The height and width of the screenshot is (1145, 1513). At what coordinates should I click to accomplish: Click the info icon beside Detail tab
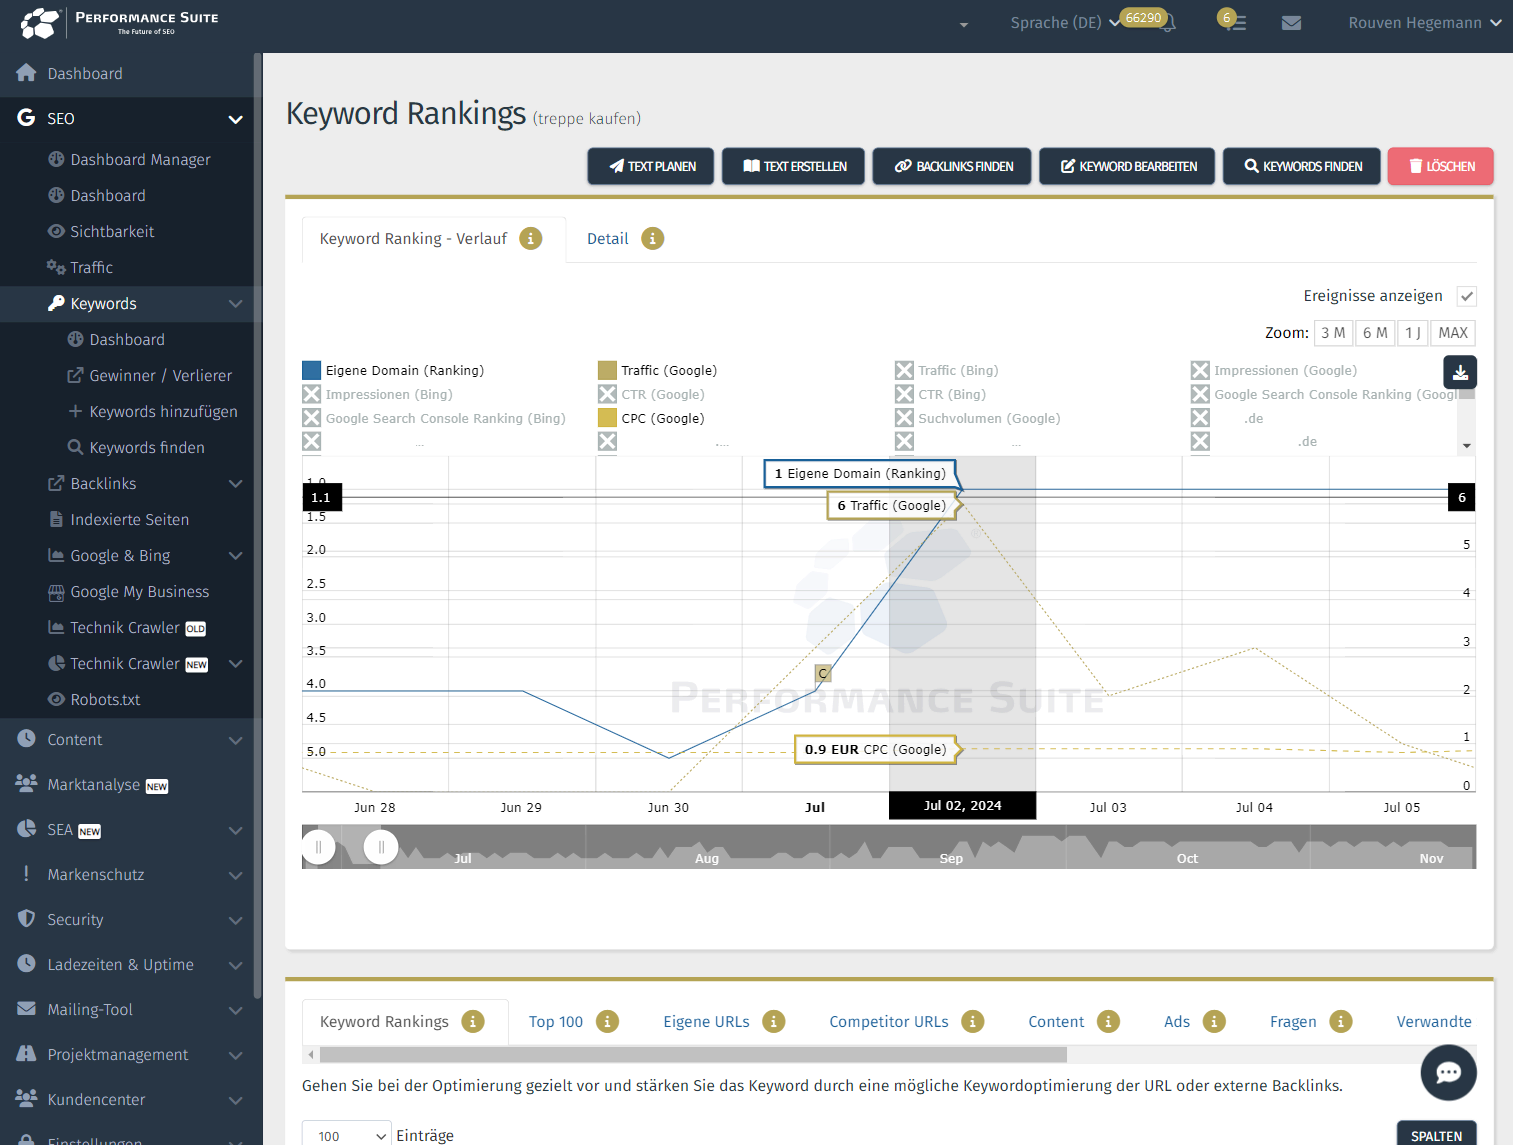click(x=652, y=239)
